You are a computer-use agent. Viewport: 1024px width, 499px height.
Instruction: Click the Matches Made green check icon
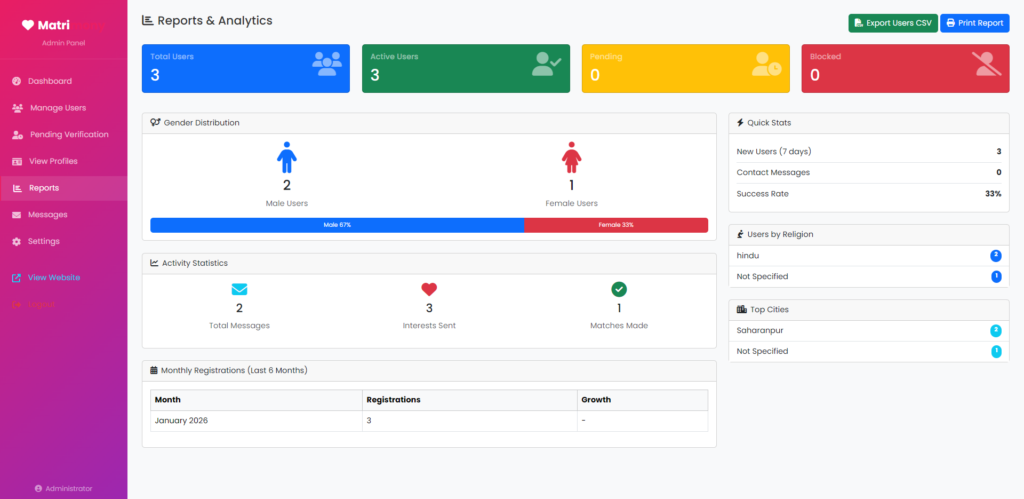coord(619,290)
